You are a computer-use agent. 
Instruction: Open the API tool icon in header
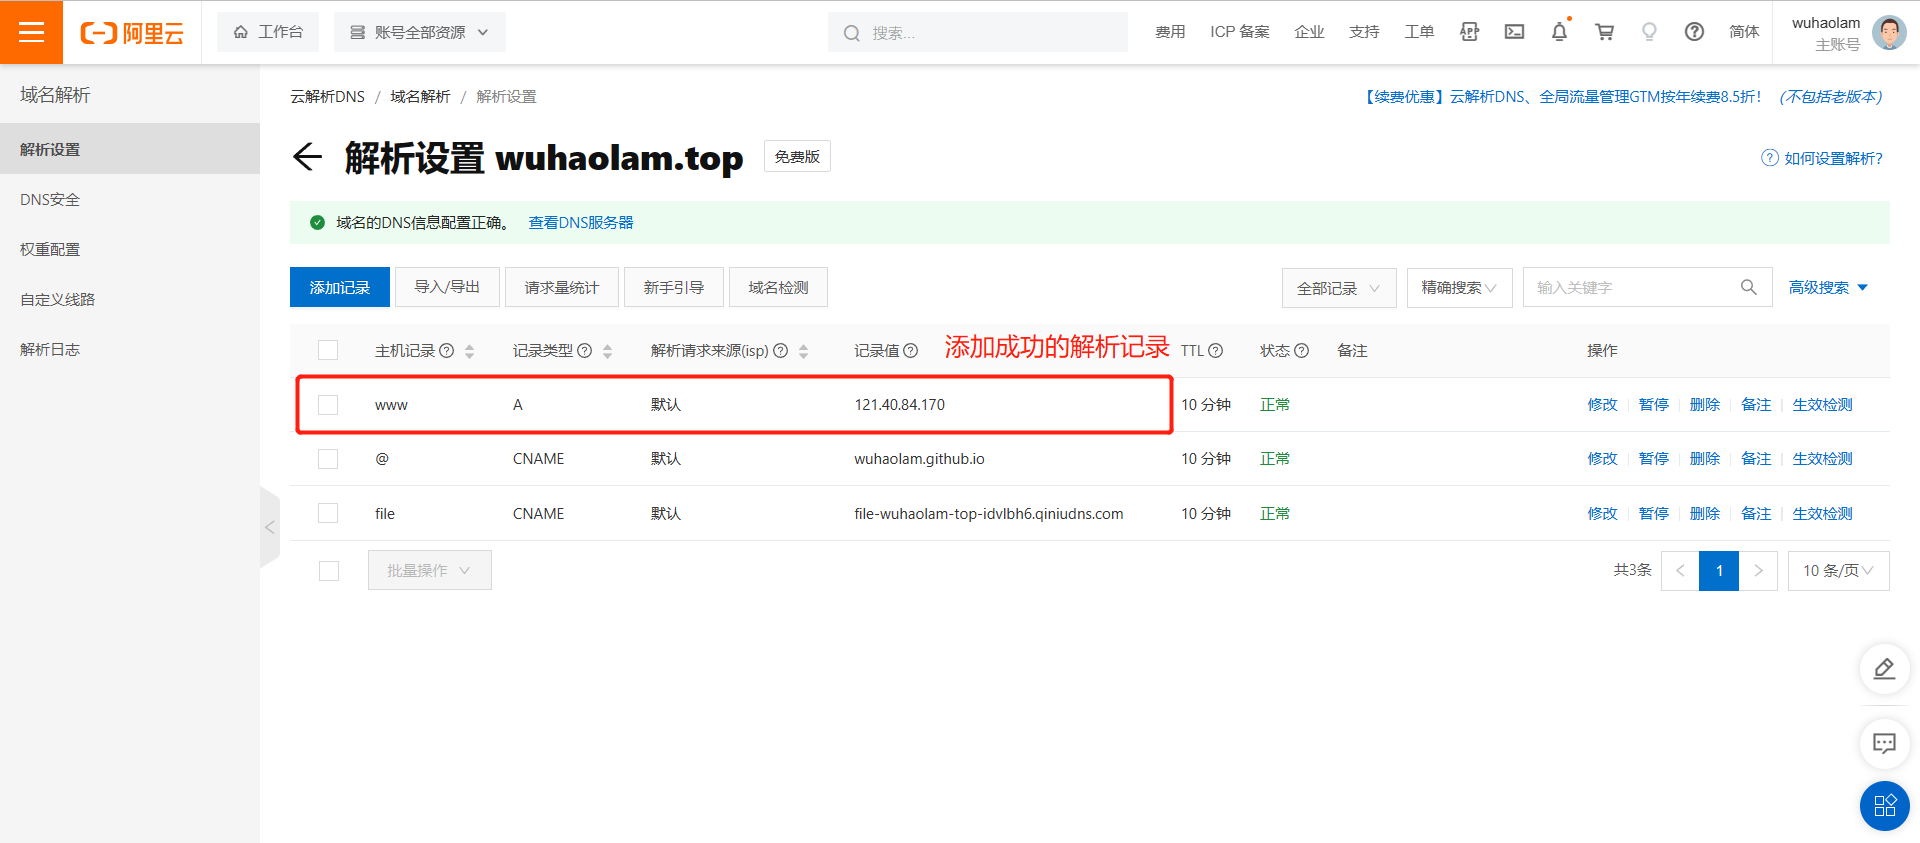click(x=1469, y=32)
